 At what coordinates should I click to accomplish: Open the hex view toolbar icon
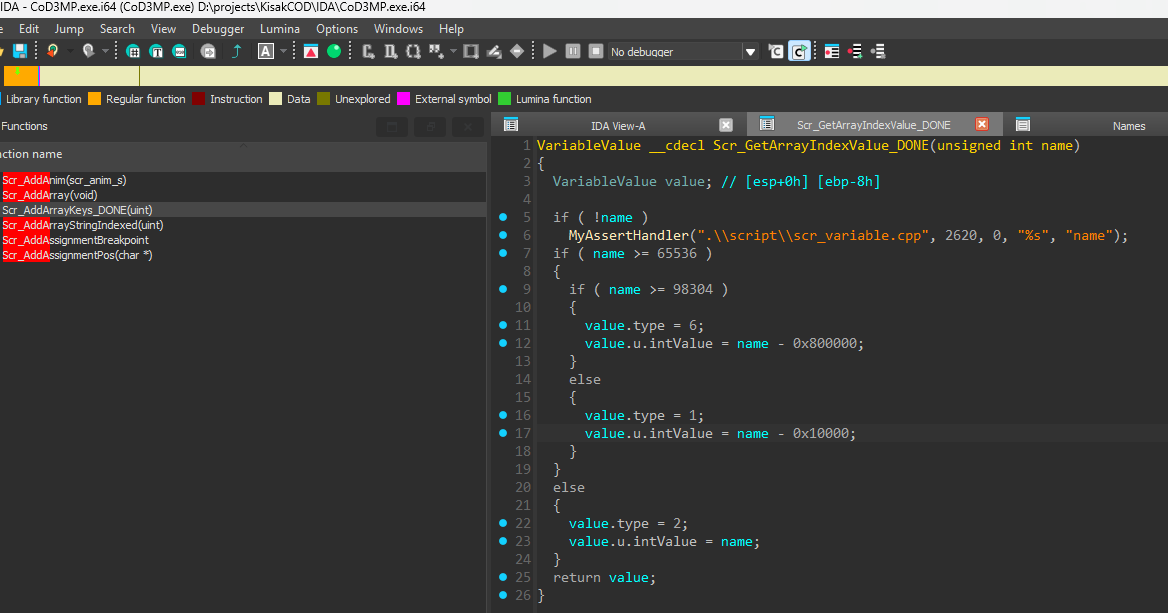133,51
